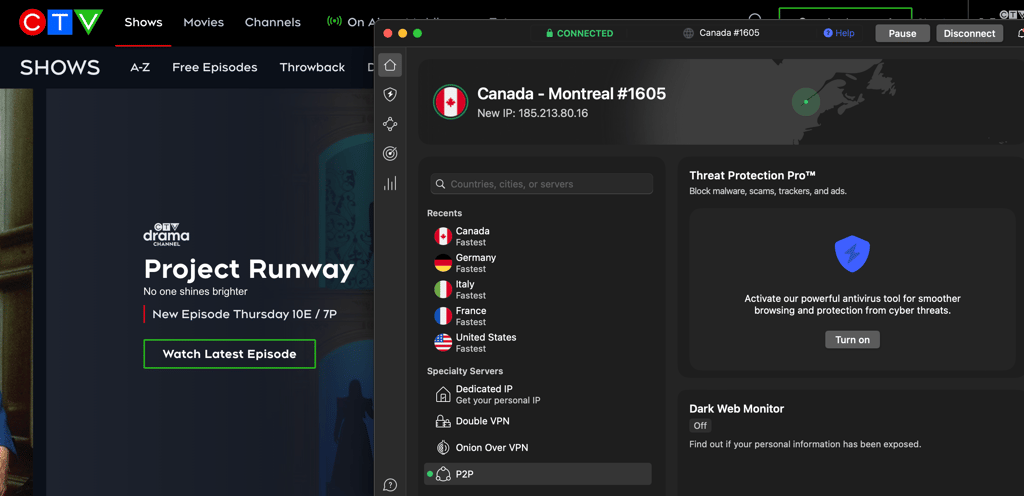This screenshot has width=1024, height=496.
Task: Click 'Block malware, scams, trackers, and ads.' text
Action: coord(768,191)
